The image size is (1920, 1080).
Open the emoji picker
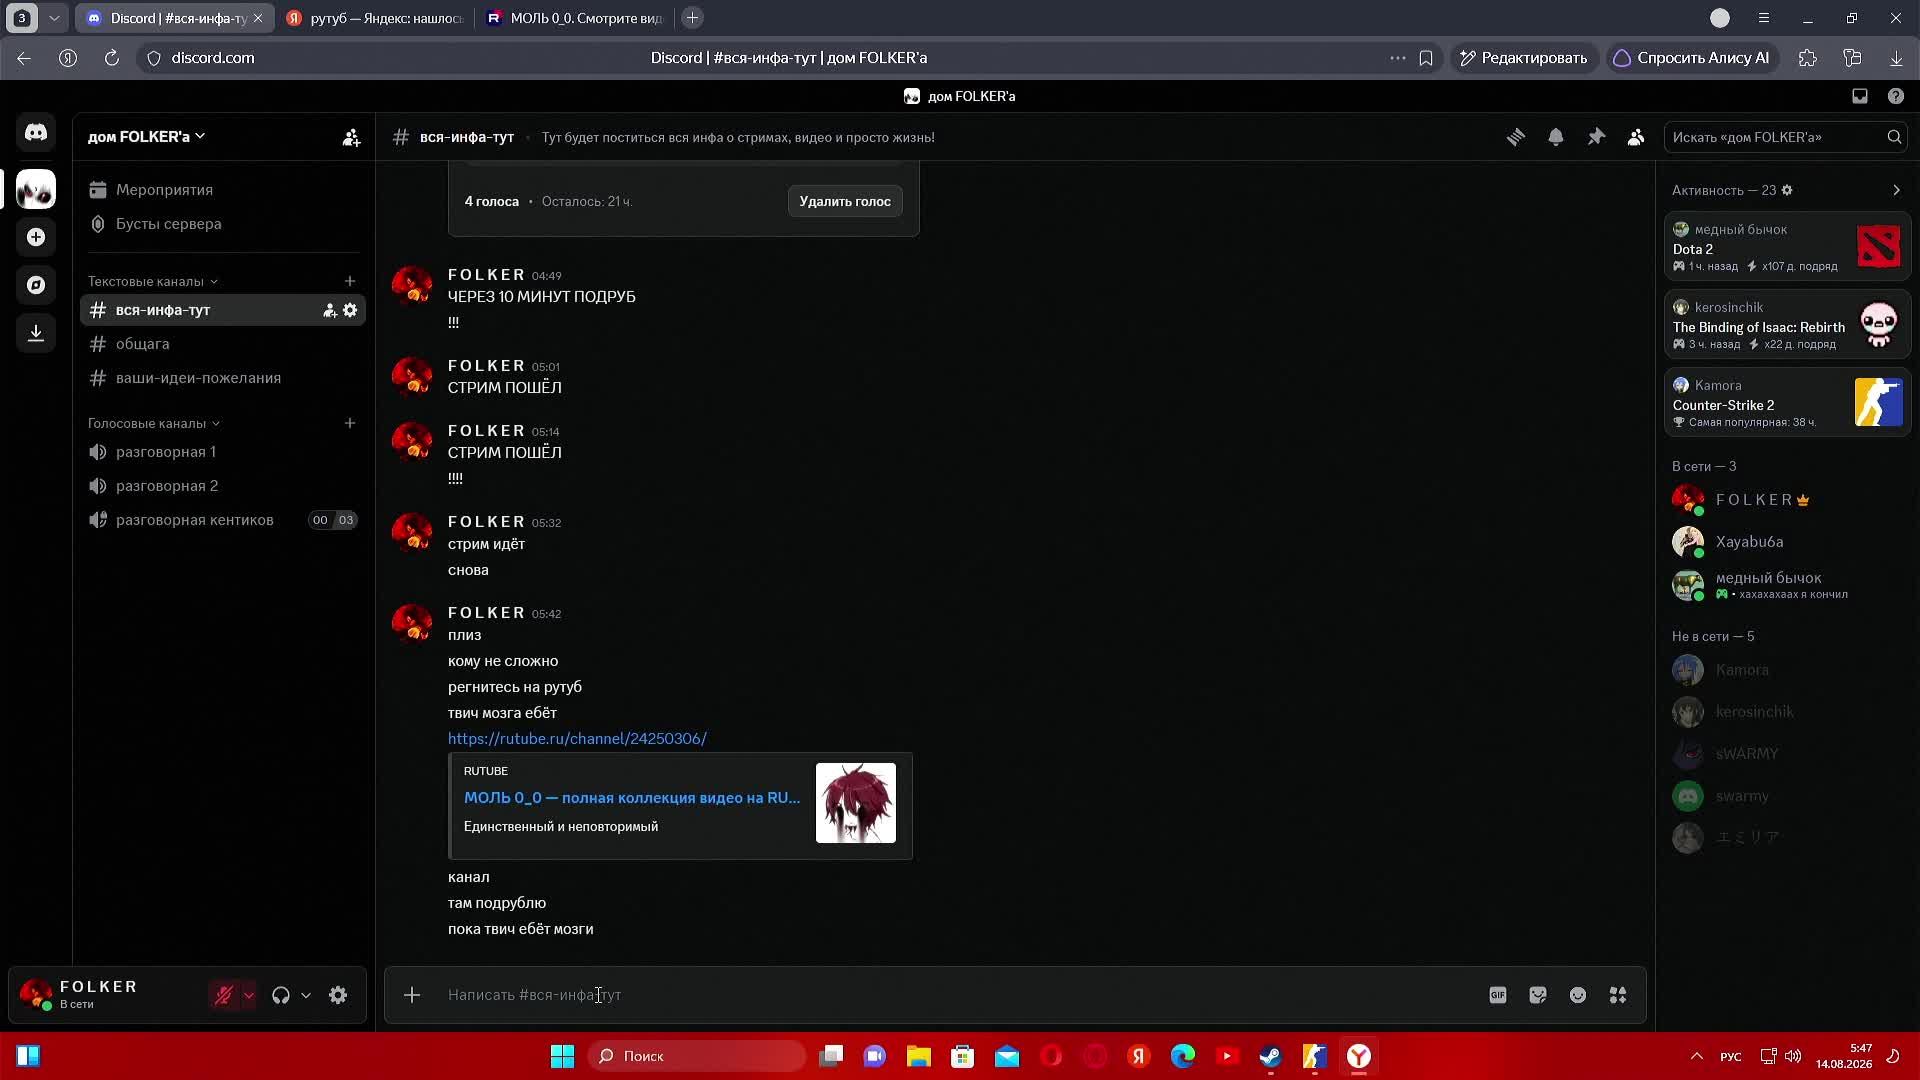[x=1578, y=995]
